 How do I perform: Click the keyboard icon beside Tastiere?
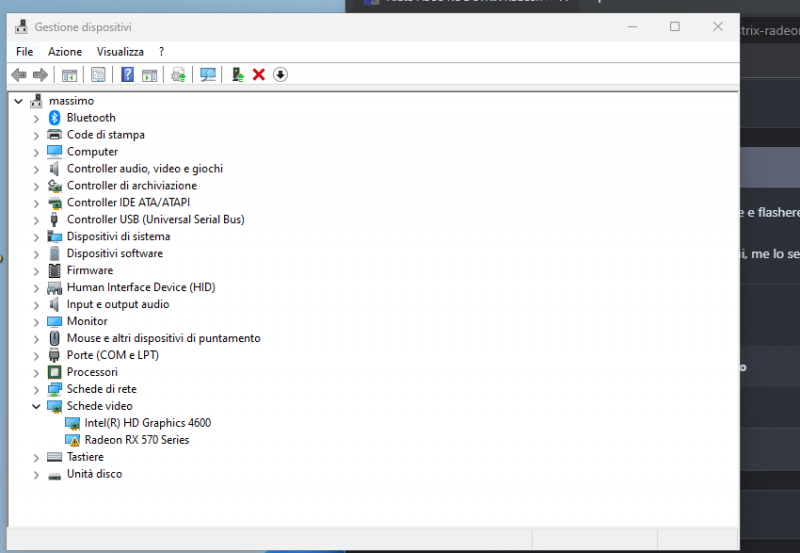(x=55, y=457)
